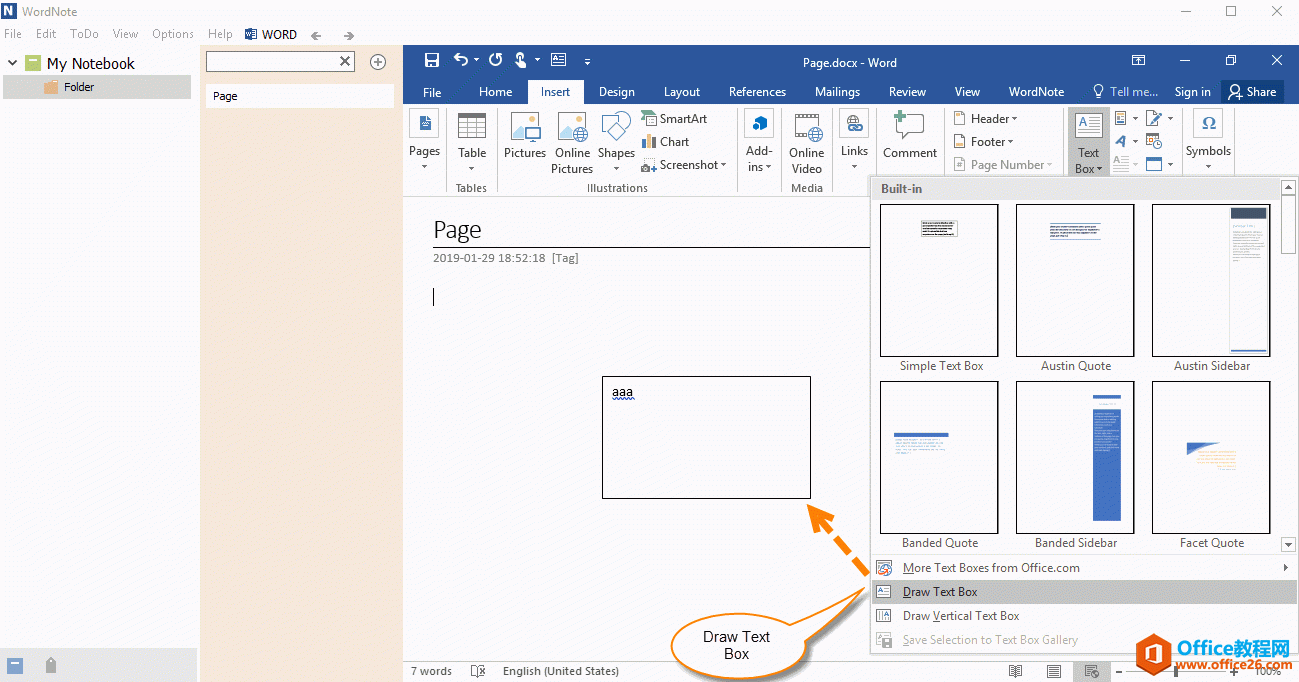The width and height of the screenshot is (1299, 682).
Task: Switch to Read Mode view in status bar
Action: pyautogui.click(x=1016, y=671)
